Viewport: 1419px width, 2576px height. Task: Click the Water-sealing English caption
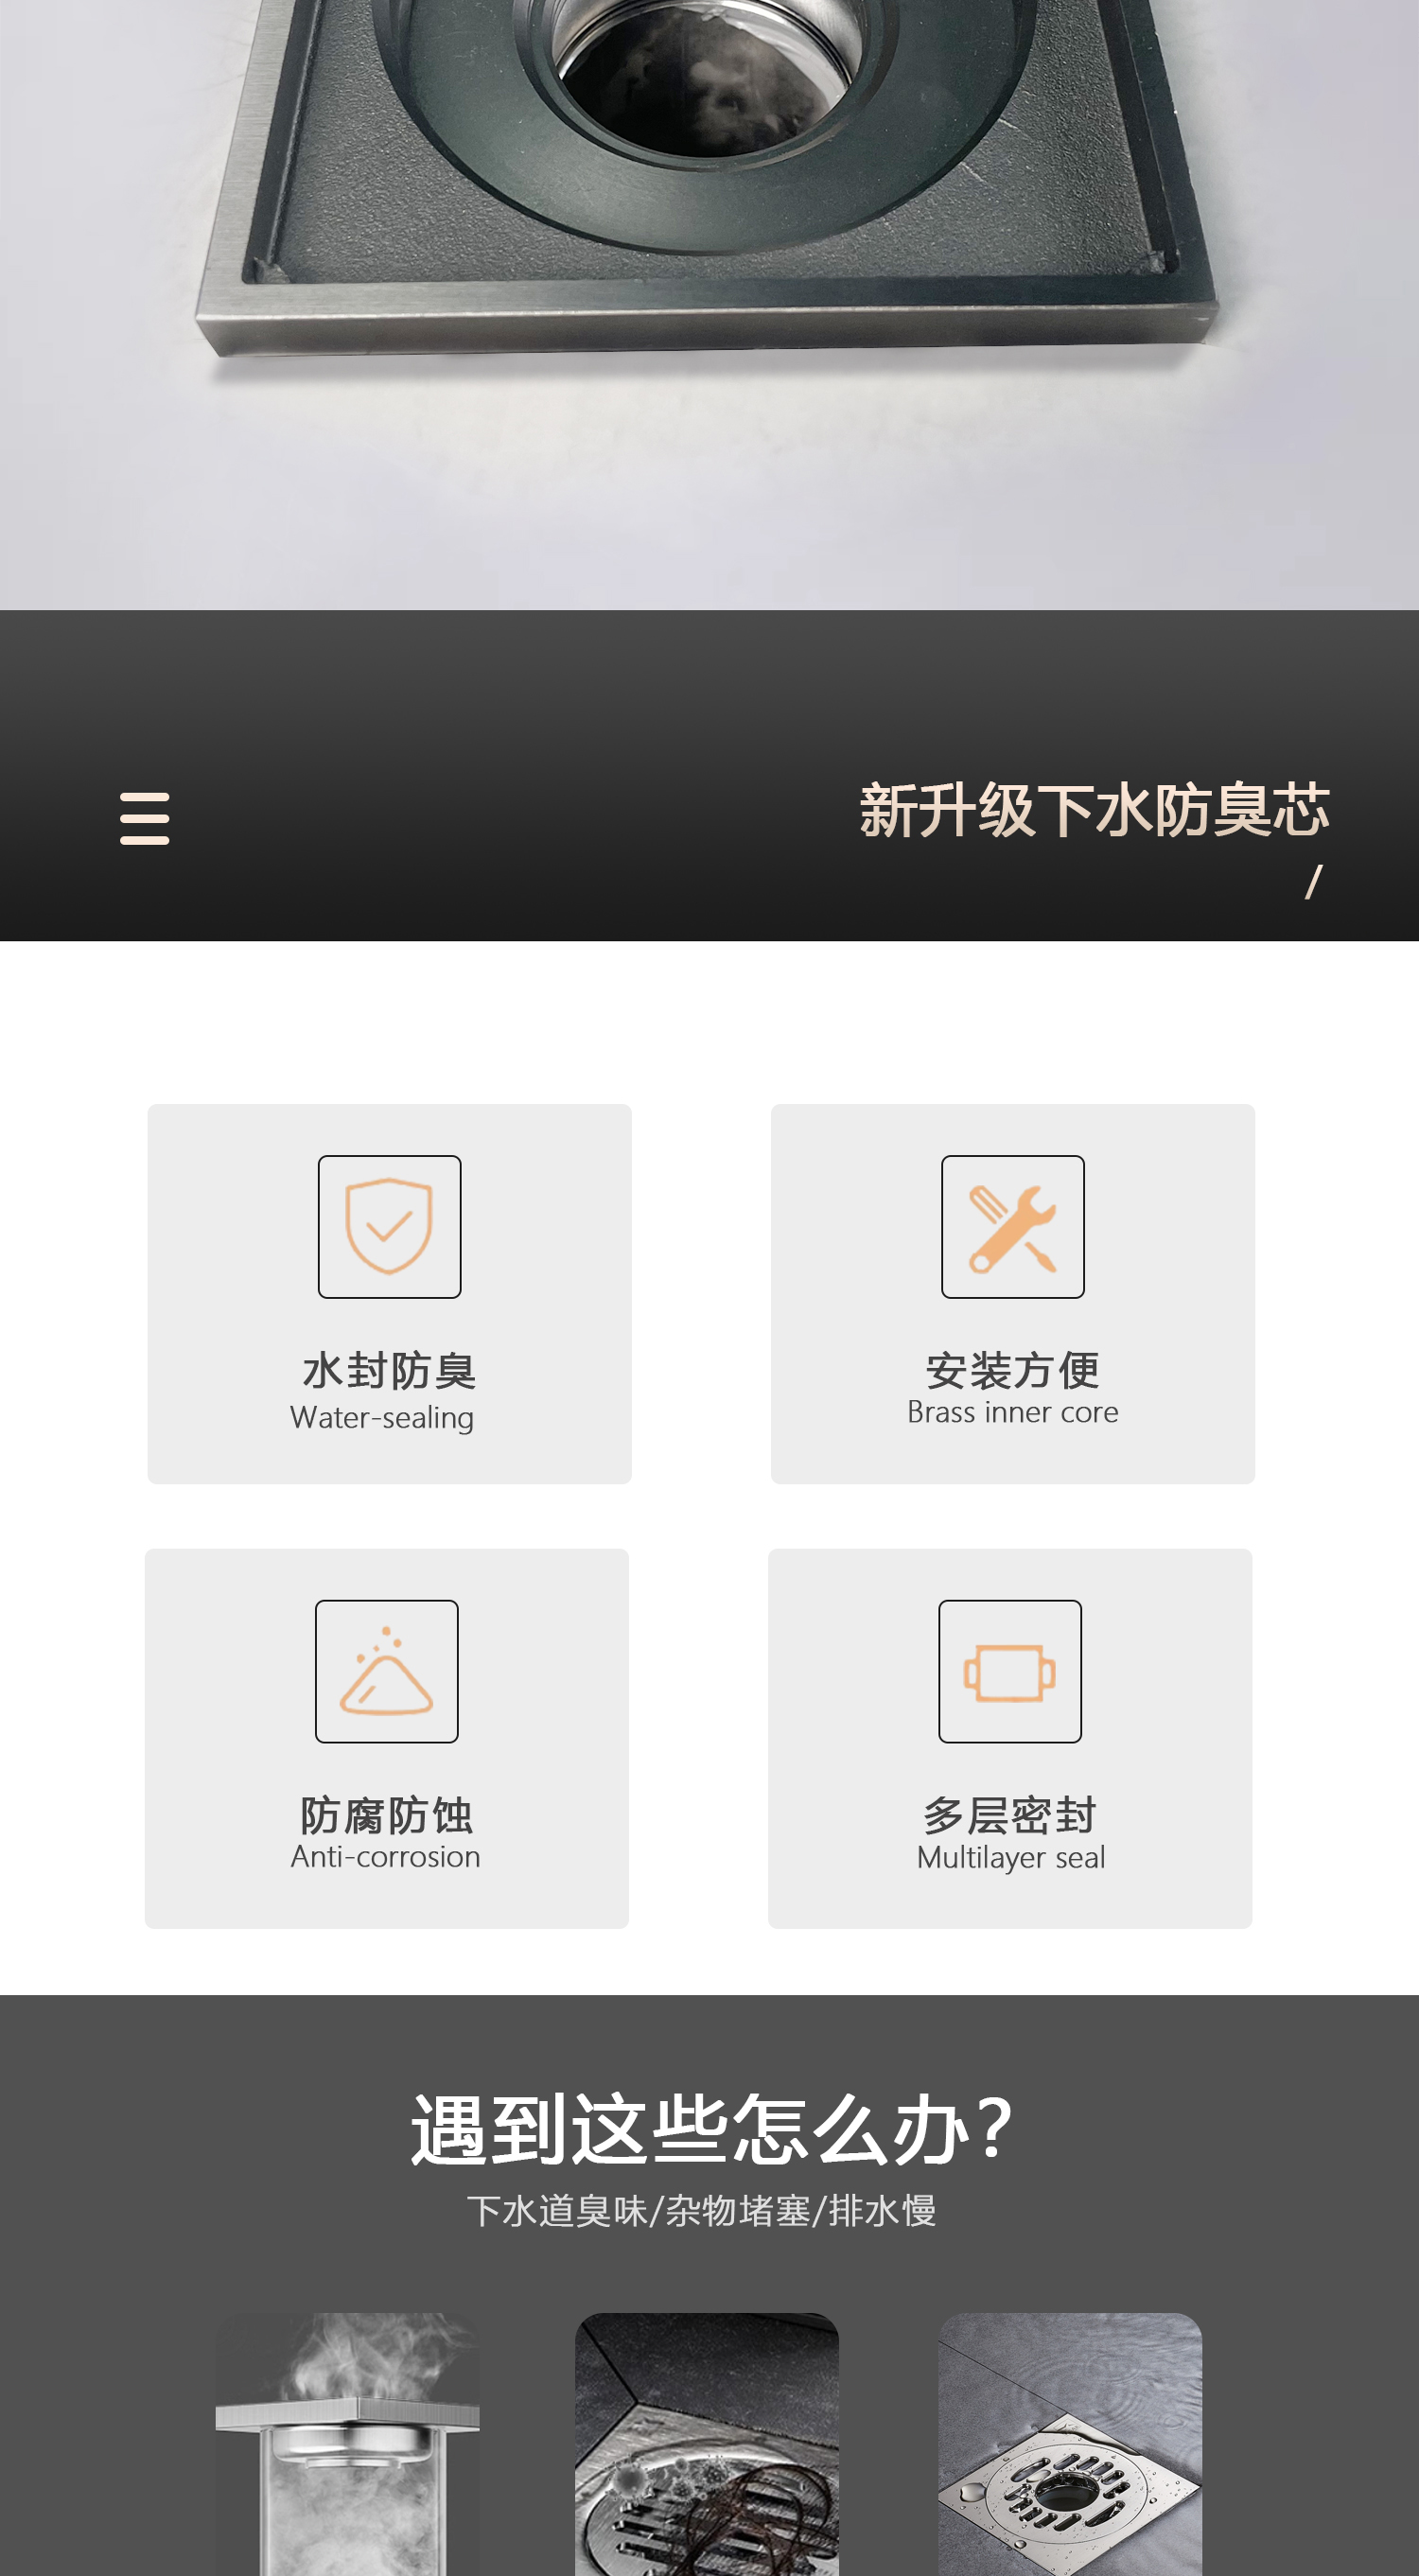382,1417
